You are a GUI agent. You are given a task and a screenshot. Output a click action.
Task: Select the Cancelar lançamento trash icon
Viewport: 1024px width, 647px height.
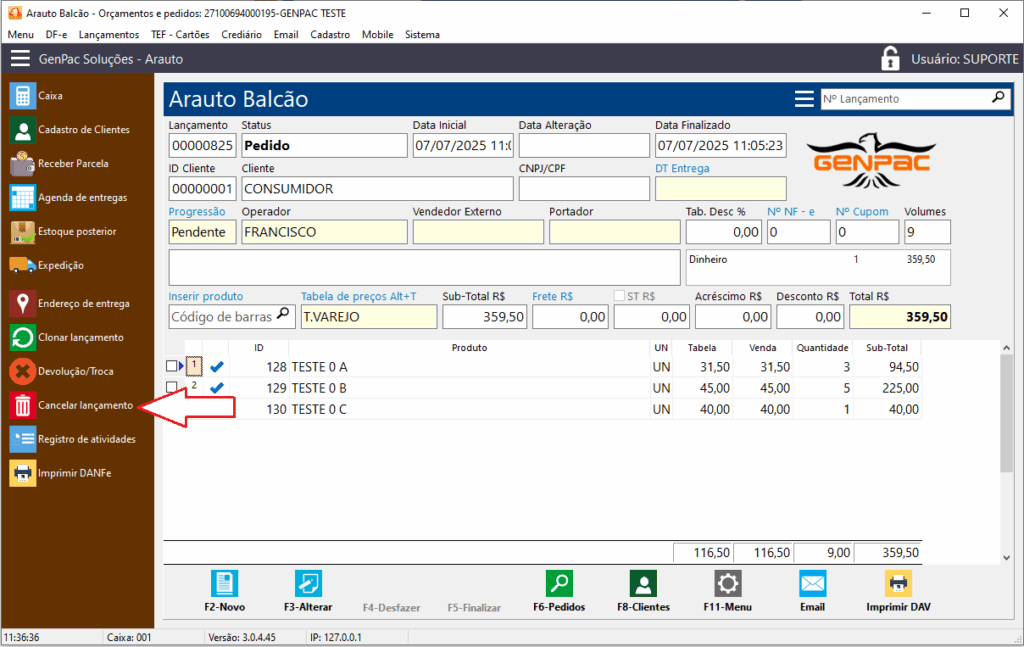pyautogui.click(x=22, y=406)
